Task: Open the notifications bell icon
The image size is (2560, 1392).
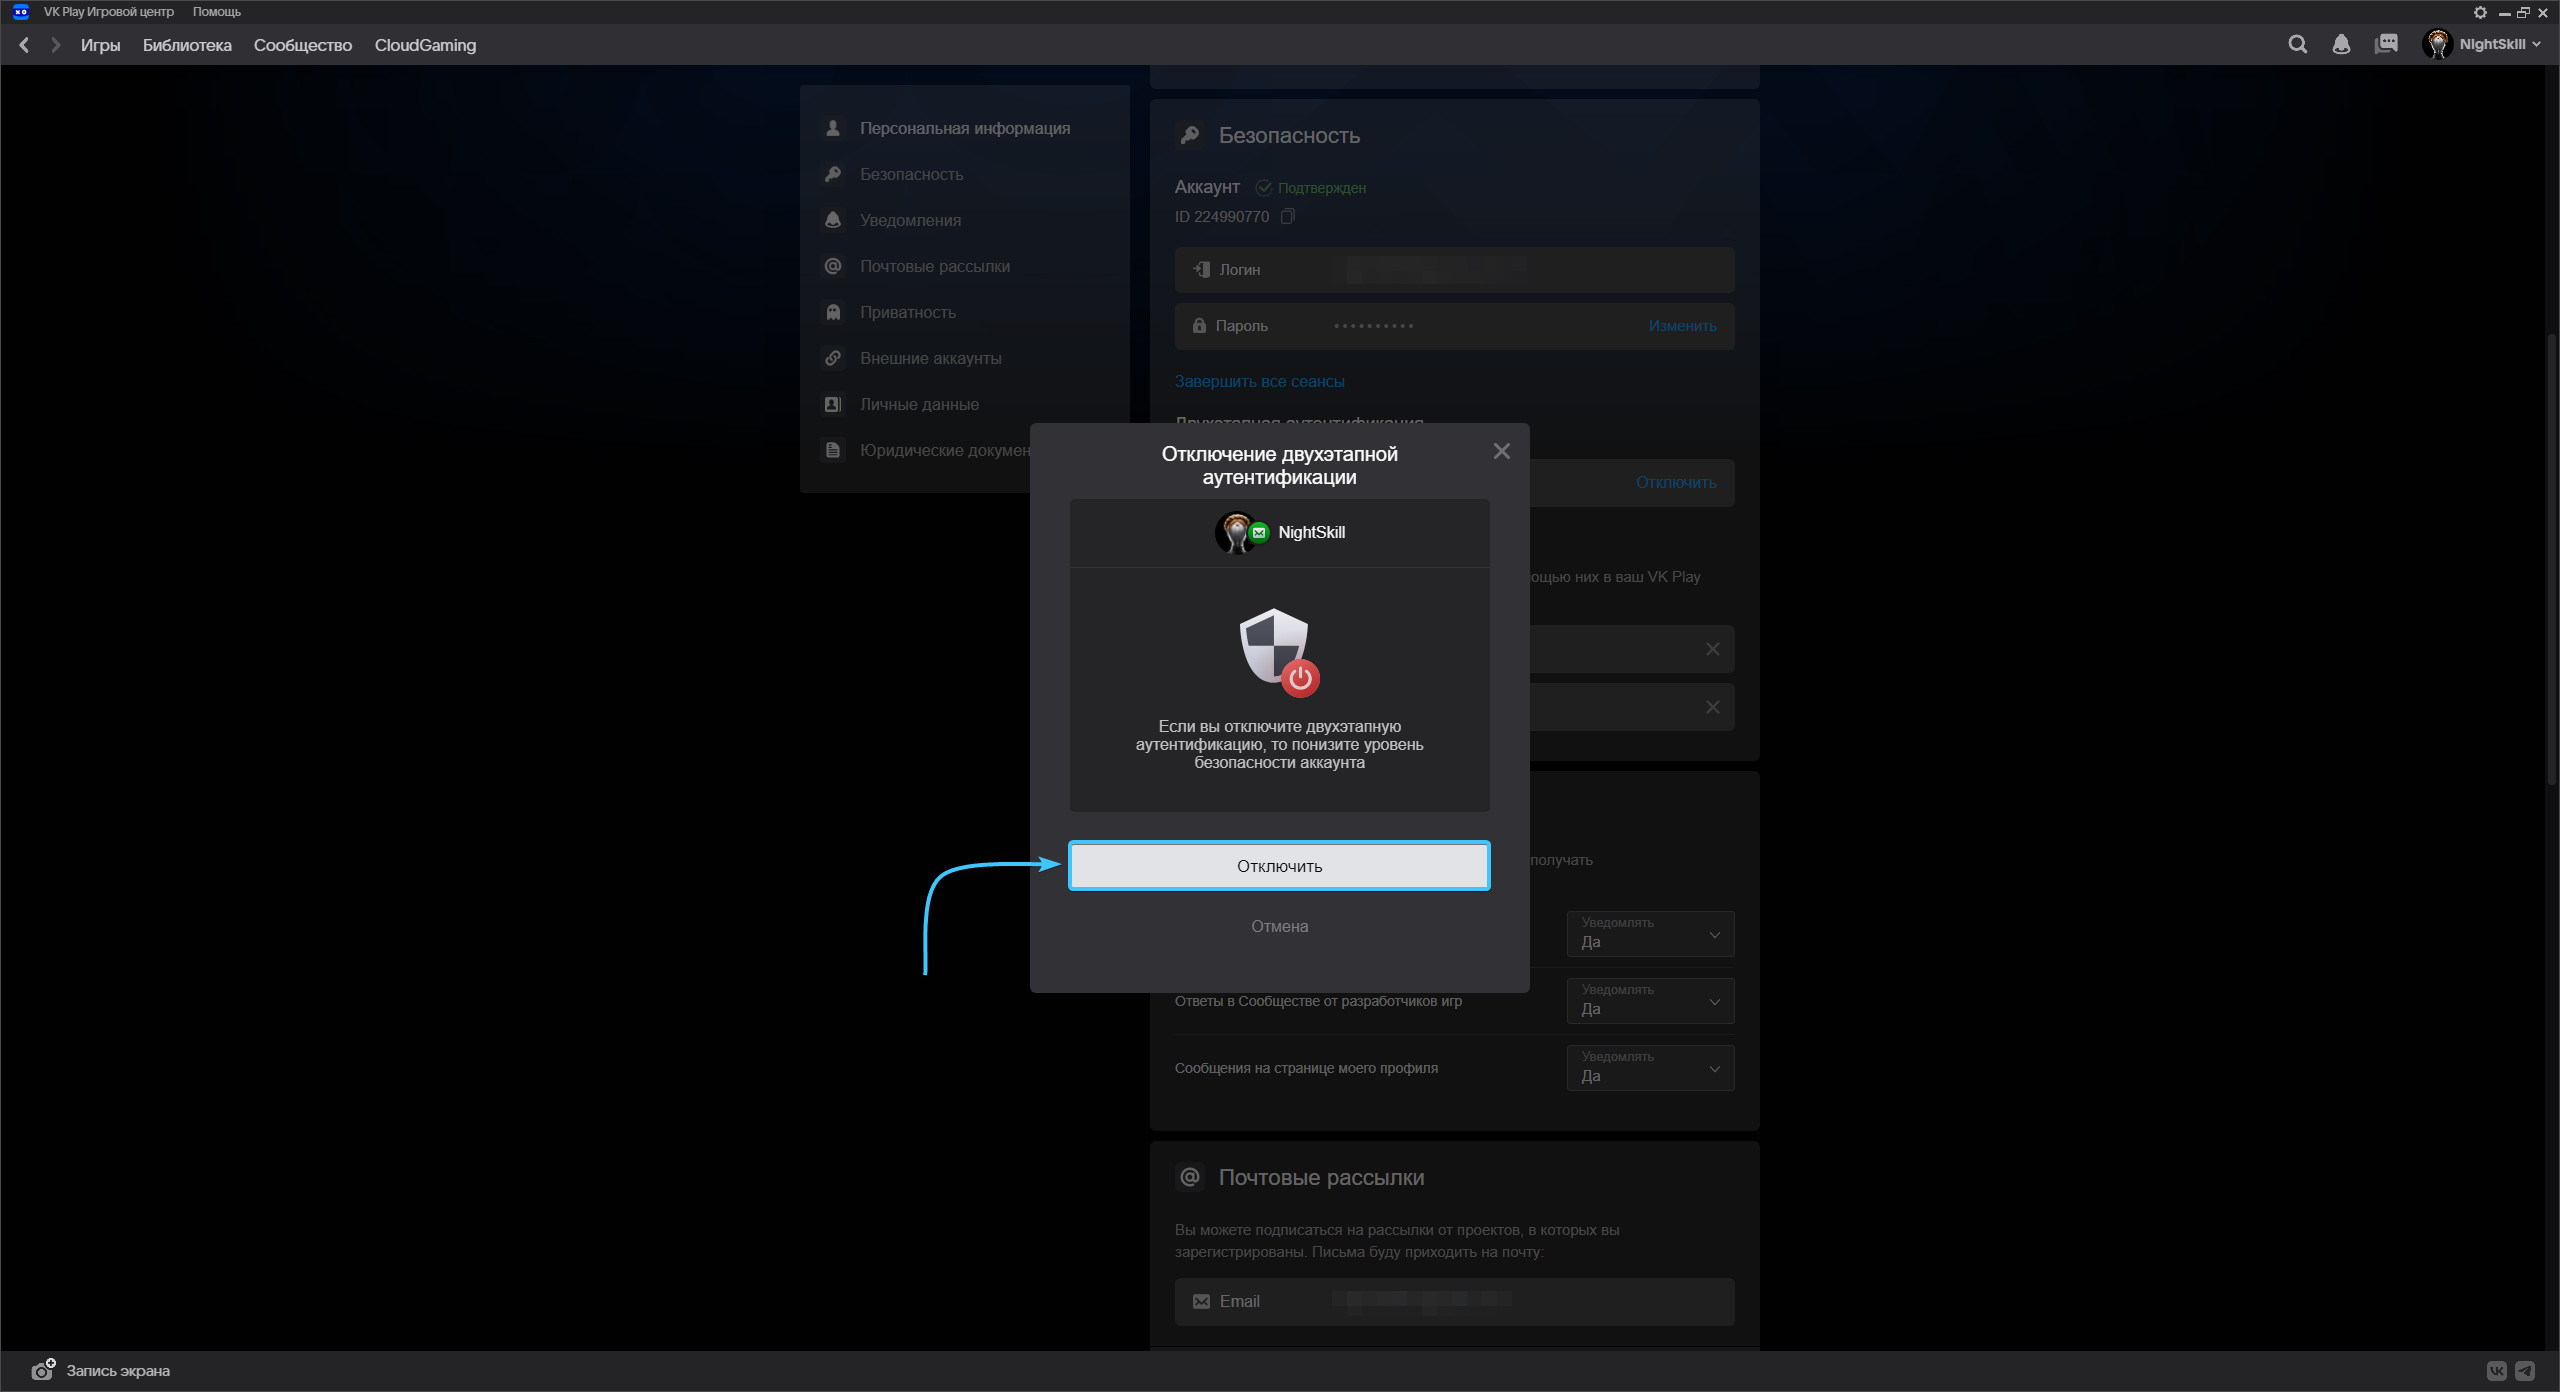Action: [x=2341, y=44]
